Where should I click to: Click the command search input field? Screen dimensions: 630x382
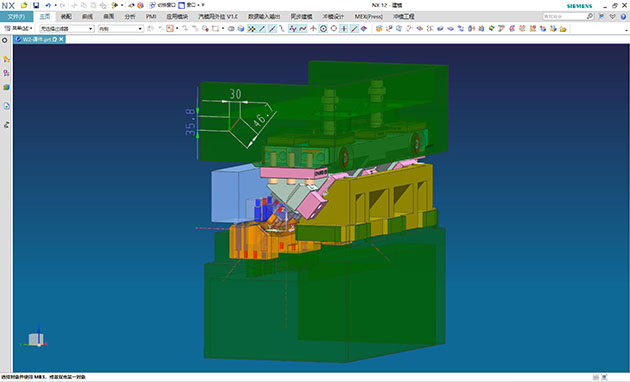pyautogui.click(x=564, y=16)
